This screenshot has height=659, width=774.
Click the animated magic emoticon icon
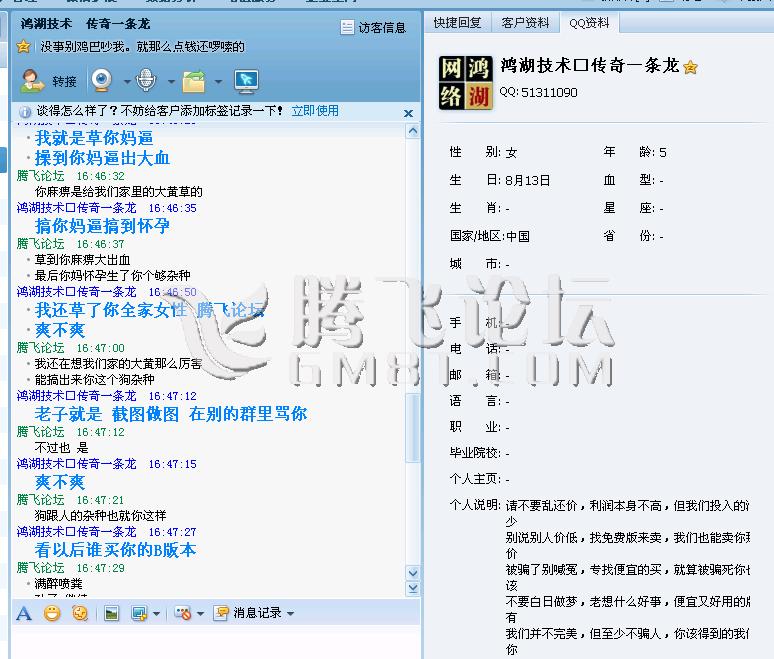(x=80, y=613)
